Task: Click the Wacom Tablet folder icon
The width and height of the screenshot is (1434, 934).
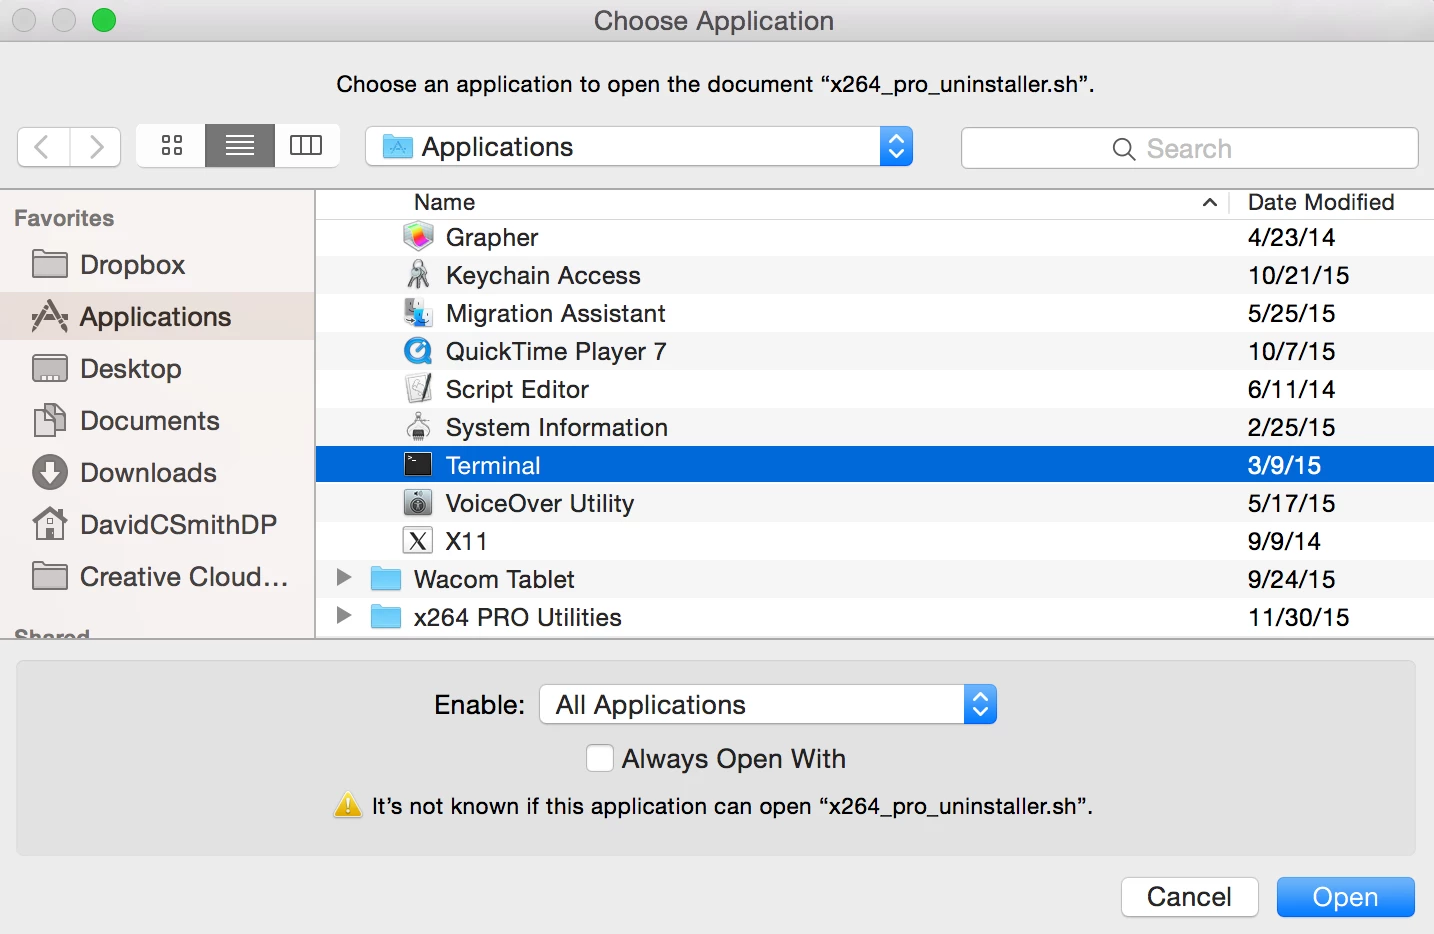Action: [x=386, y=579]
